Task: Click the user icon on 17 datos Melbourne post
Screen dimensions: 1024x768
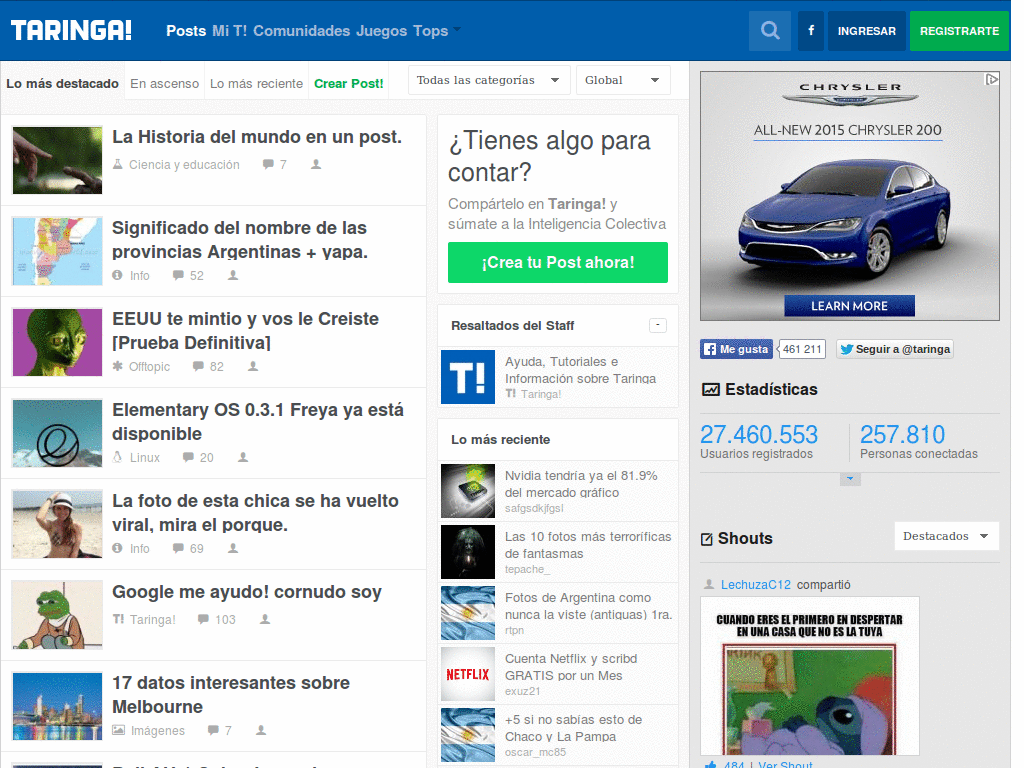Action: tap(261, 730)
